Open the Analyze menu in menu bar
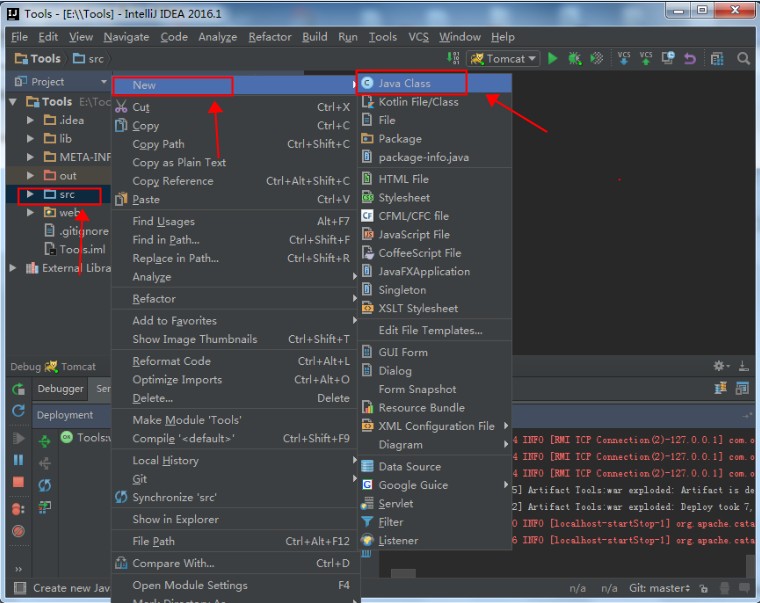Image resolution: width=760 pixels, height=603 pixels. coord(218,37)
